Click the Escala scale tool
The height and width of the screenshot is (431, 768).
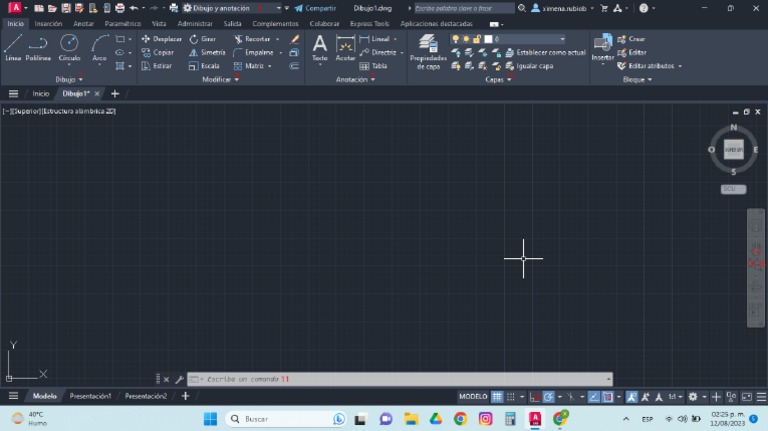(204, 66)
